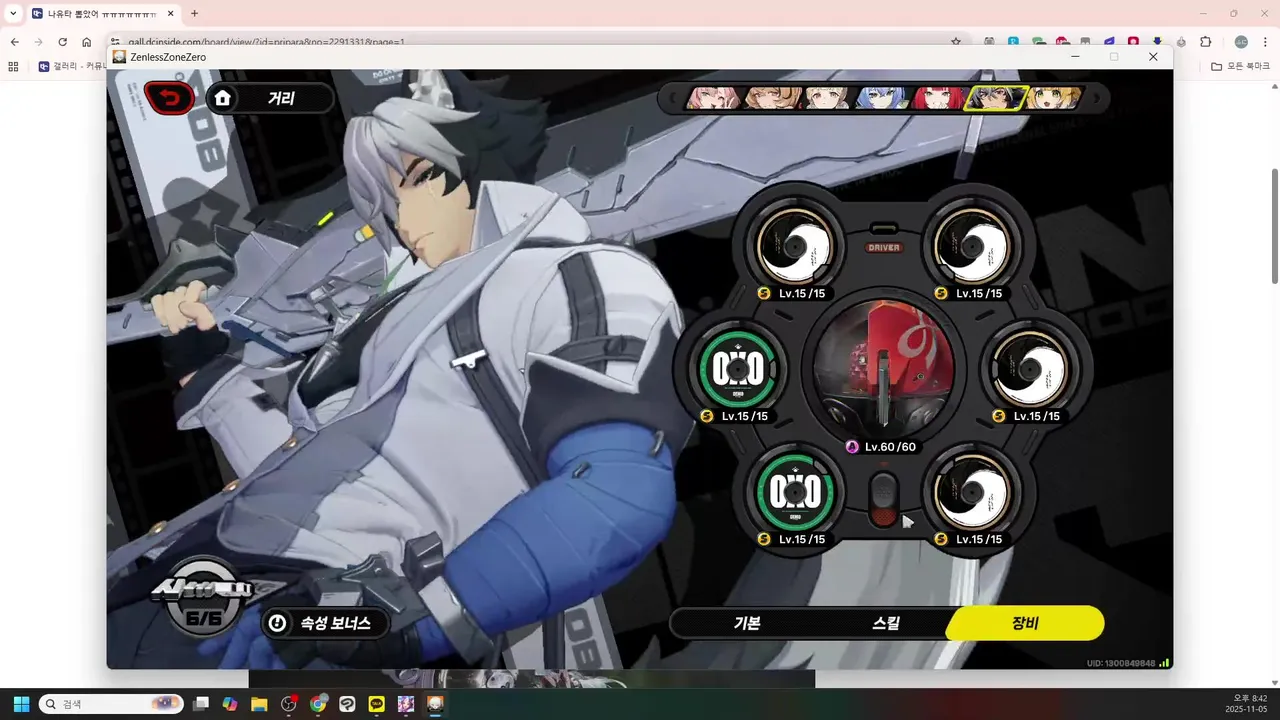Open the Chrome apps grid icon
Viewport: 1280px width, 720px height.
click(13, 67)
